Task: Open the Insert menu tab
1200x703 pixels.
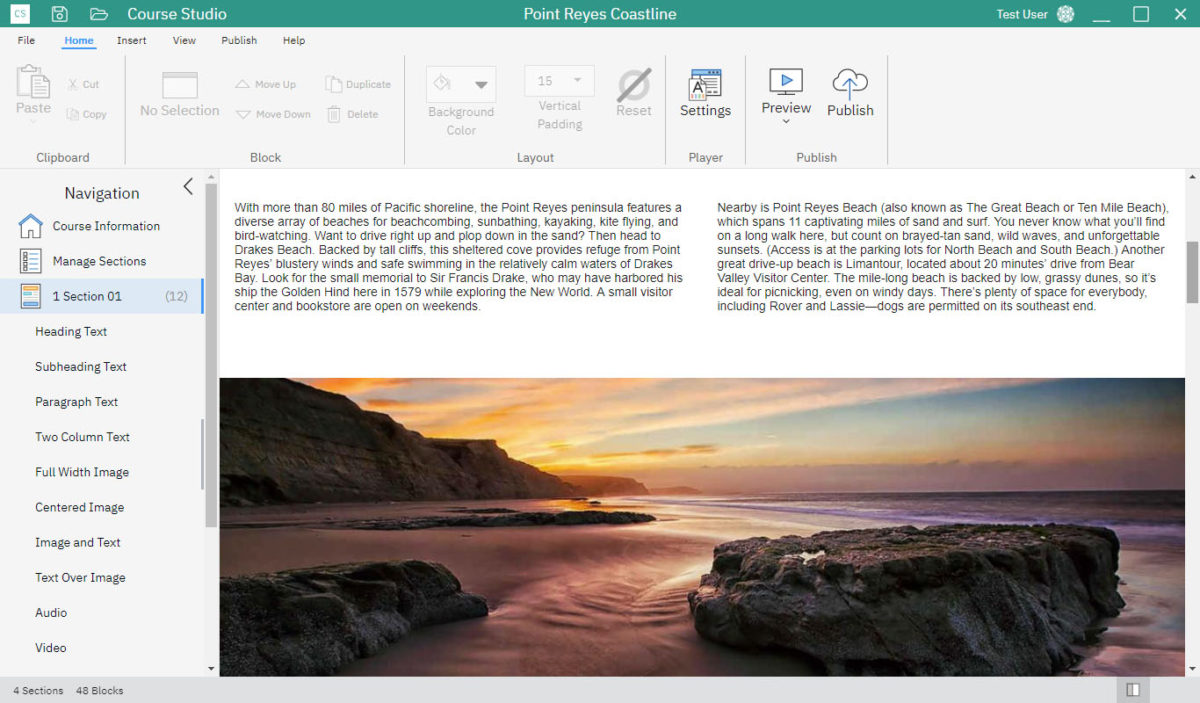Action: pyautogui.click(x=131, y=41)
